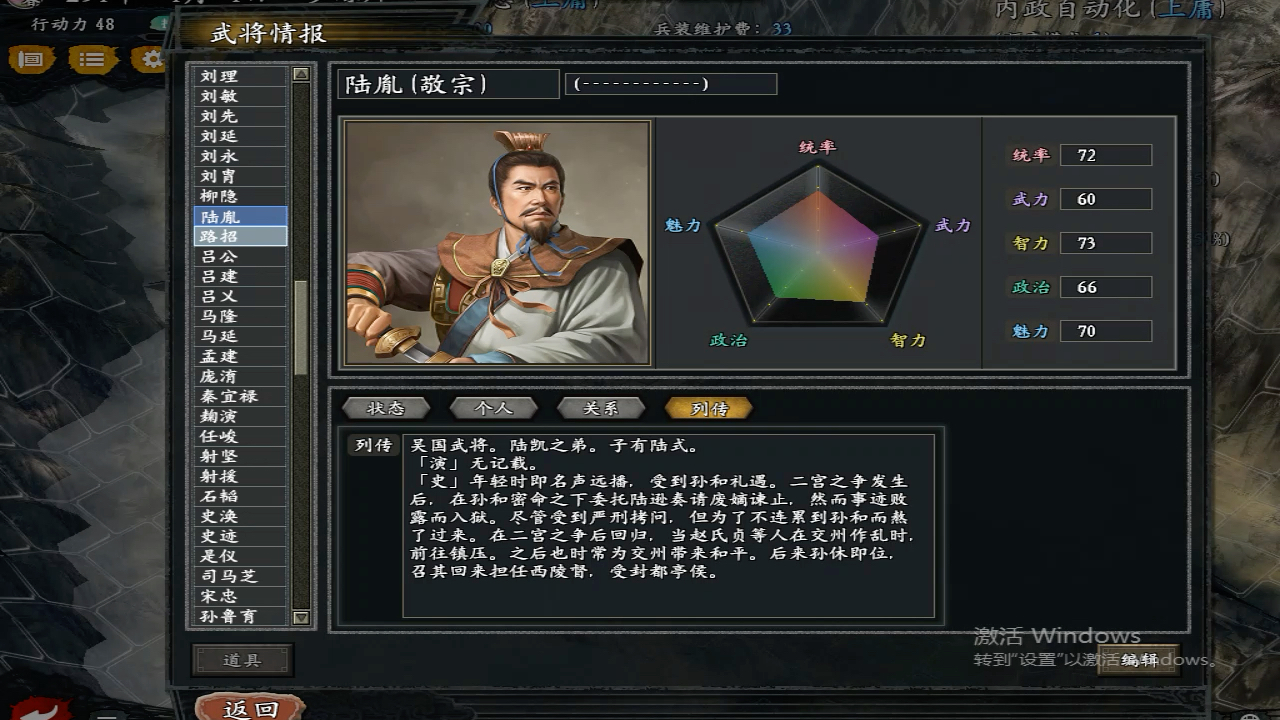Click the 统率 value field showing 72
The width and height of the screenshot is (1280, 720).
(x=1106, y=155)
